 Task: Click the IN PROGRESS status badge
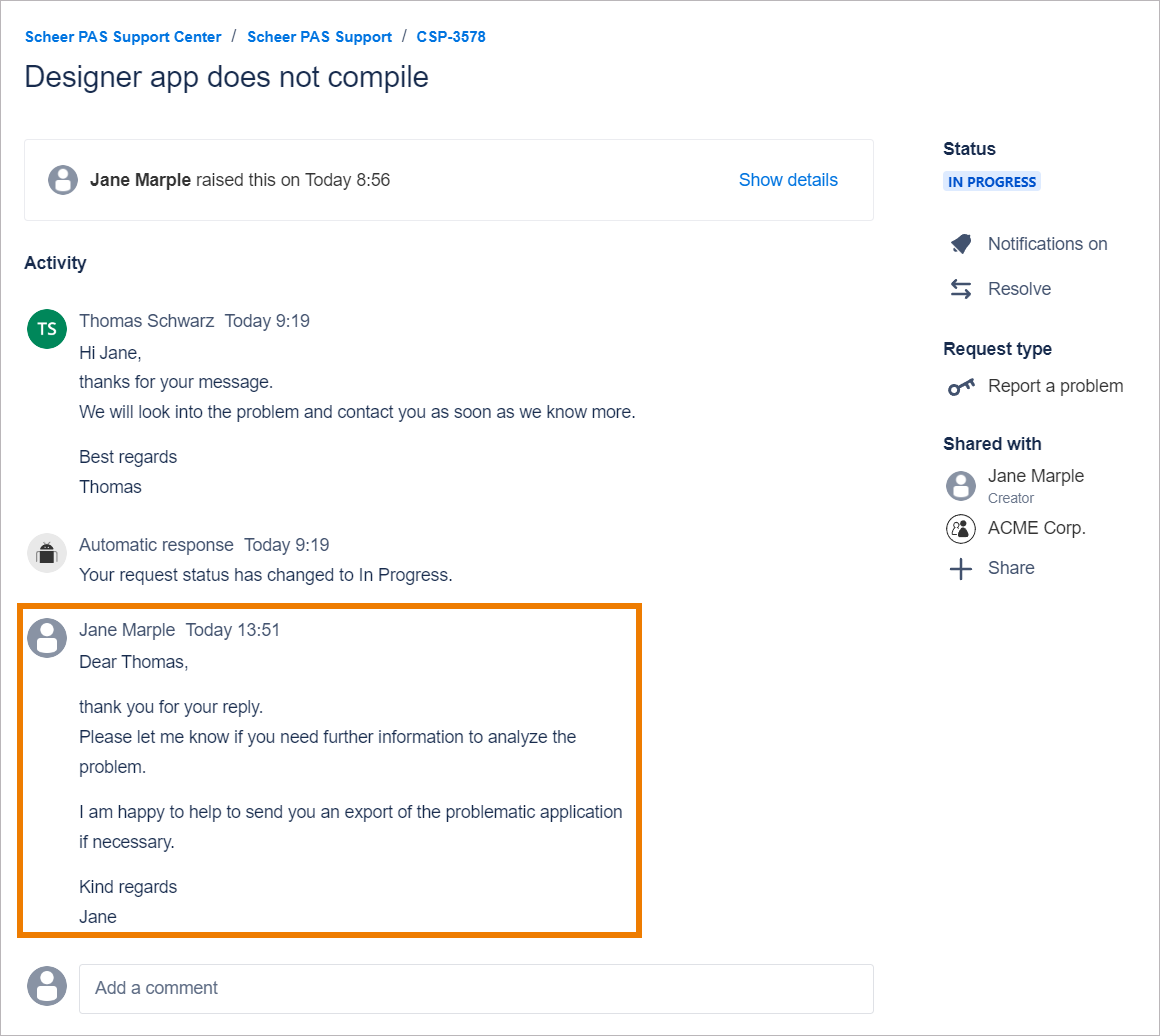[992, 181]
